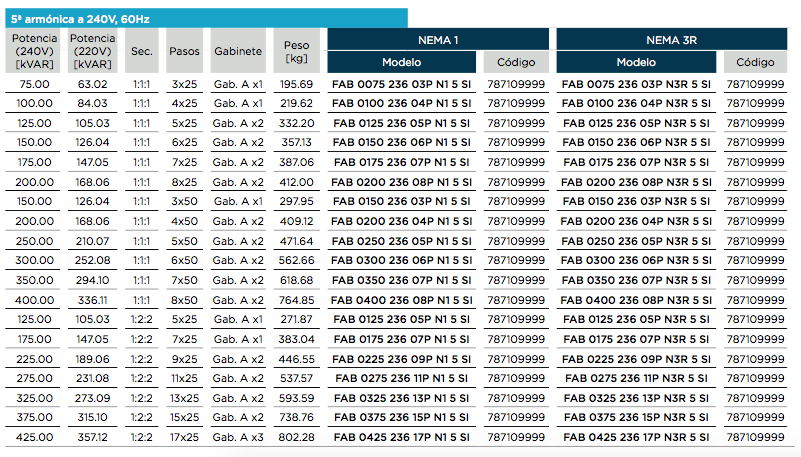Click the '5ª armónica a 240V, 60Hz' title bar
This screenshot has height=457, width=801.
[x=206, y=19]
